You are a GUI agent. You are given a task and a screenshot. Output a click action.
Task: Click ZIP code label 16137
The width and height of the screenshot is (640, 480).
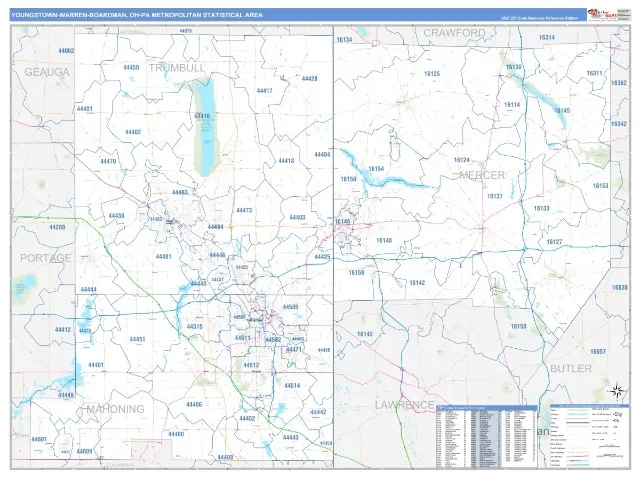click(x=495, y=196)
